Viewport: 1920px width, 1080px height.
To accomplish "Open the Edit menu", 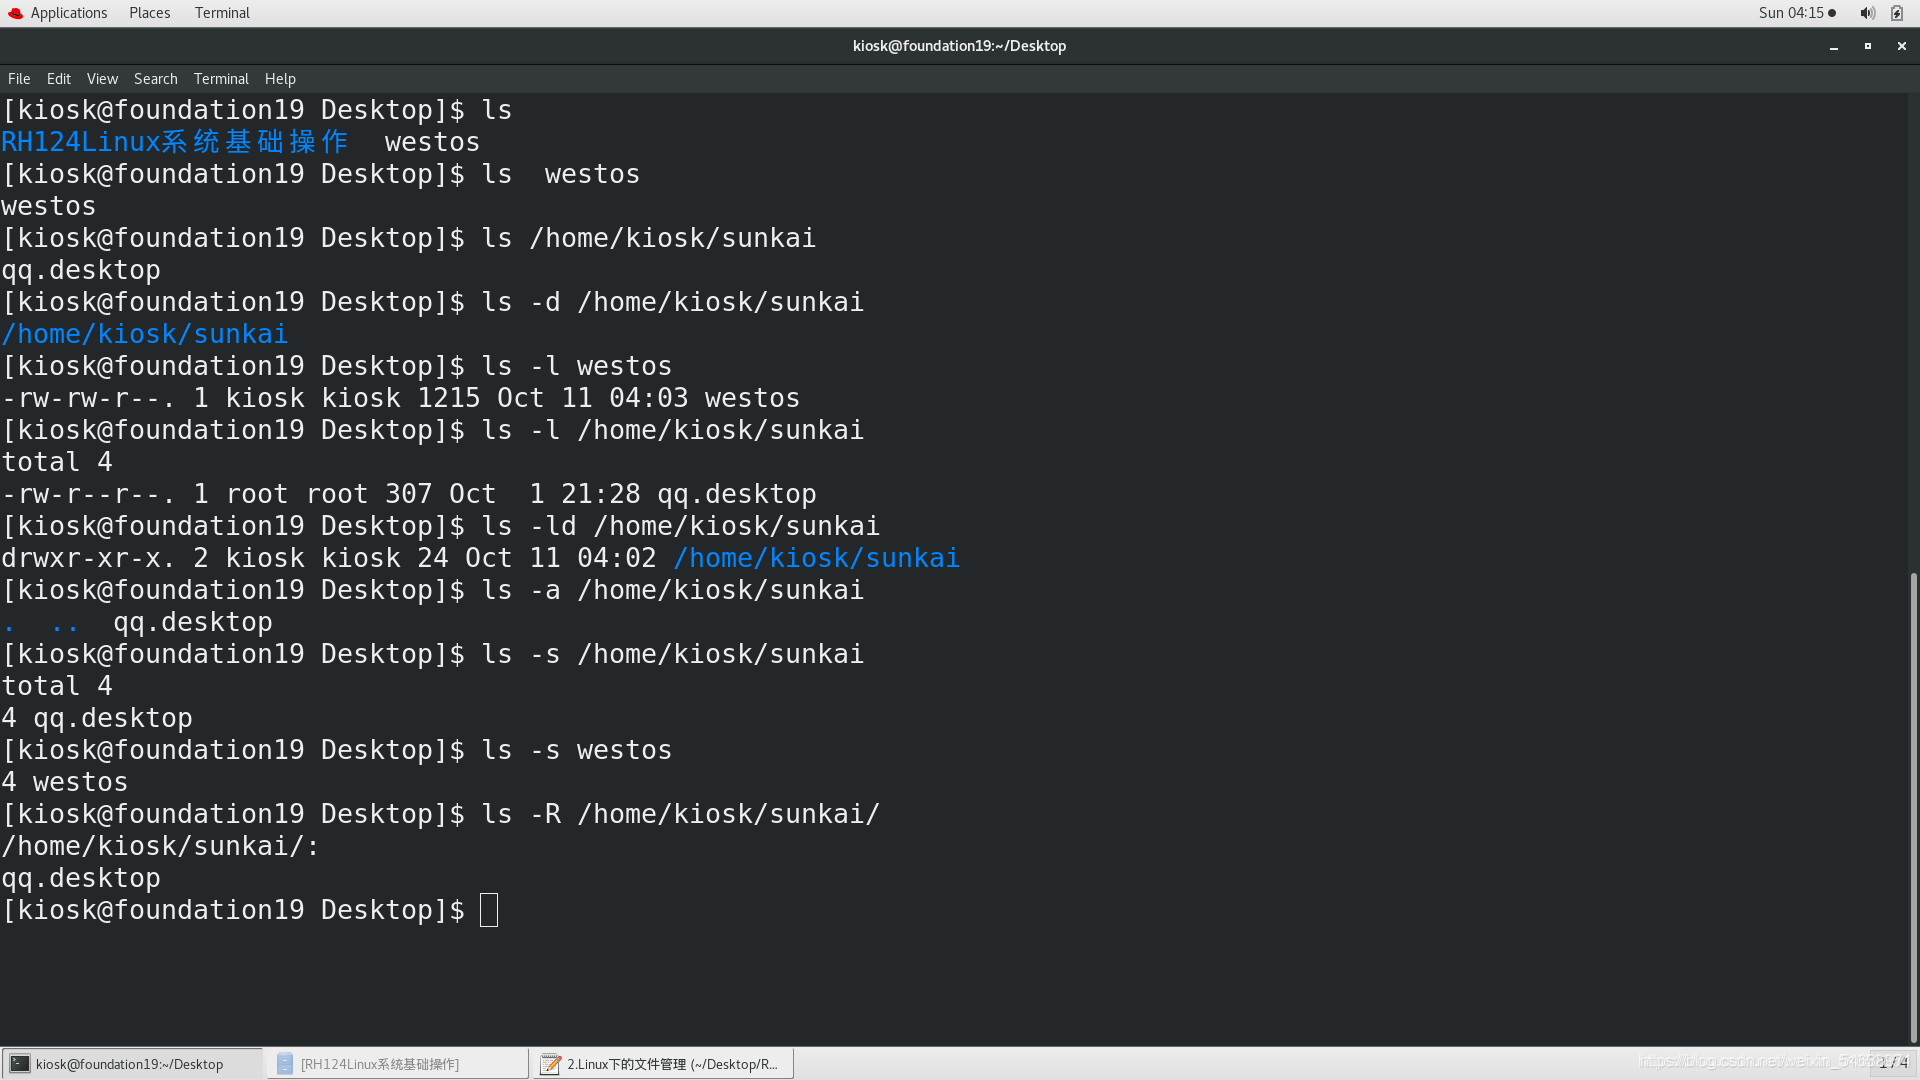I will (59, 79).
